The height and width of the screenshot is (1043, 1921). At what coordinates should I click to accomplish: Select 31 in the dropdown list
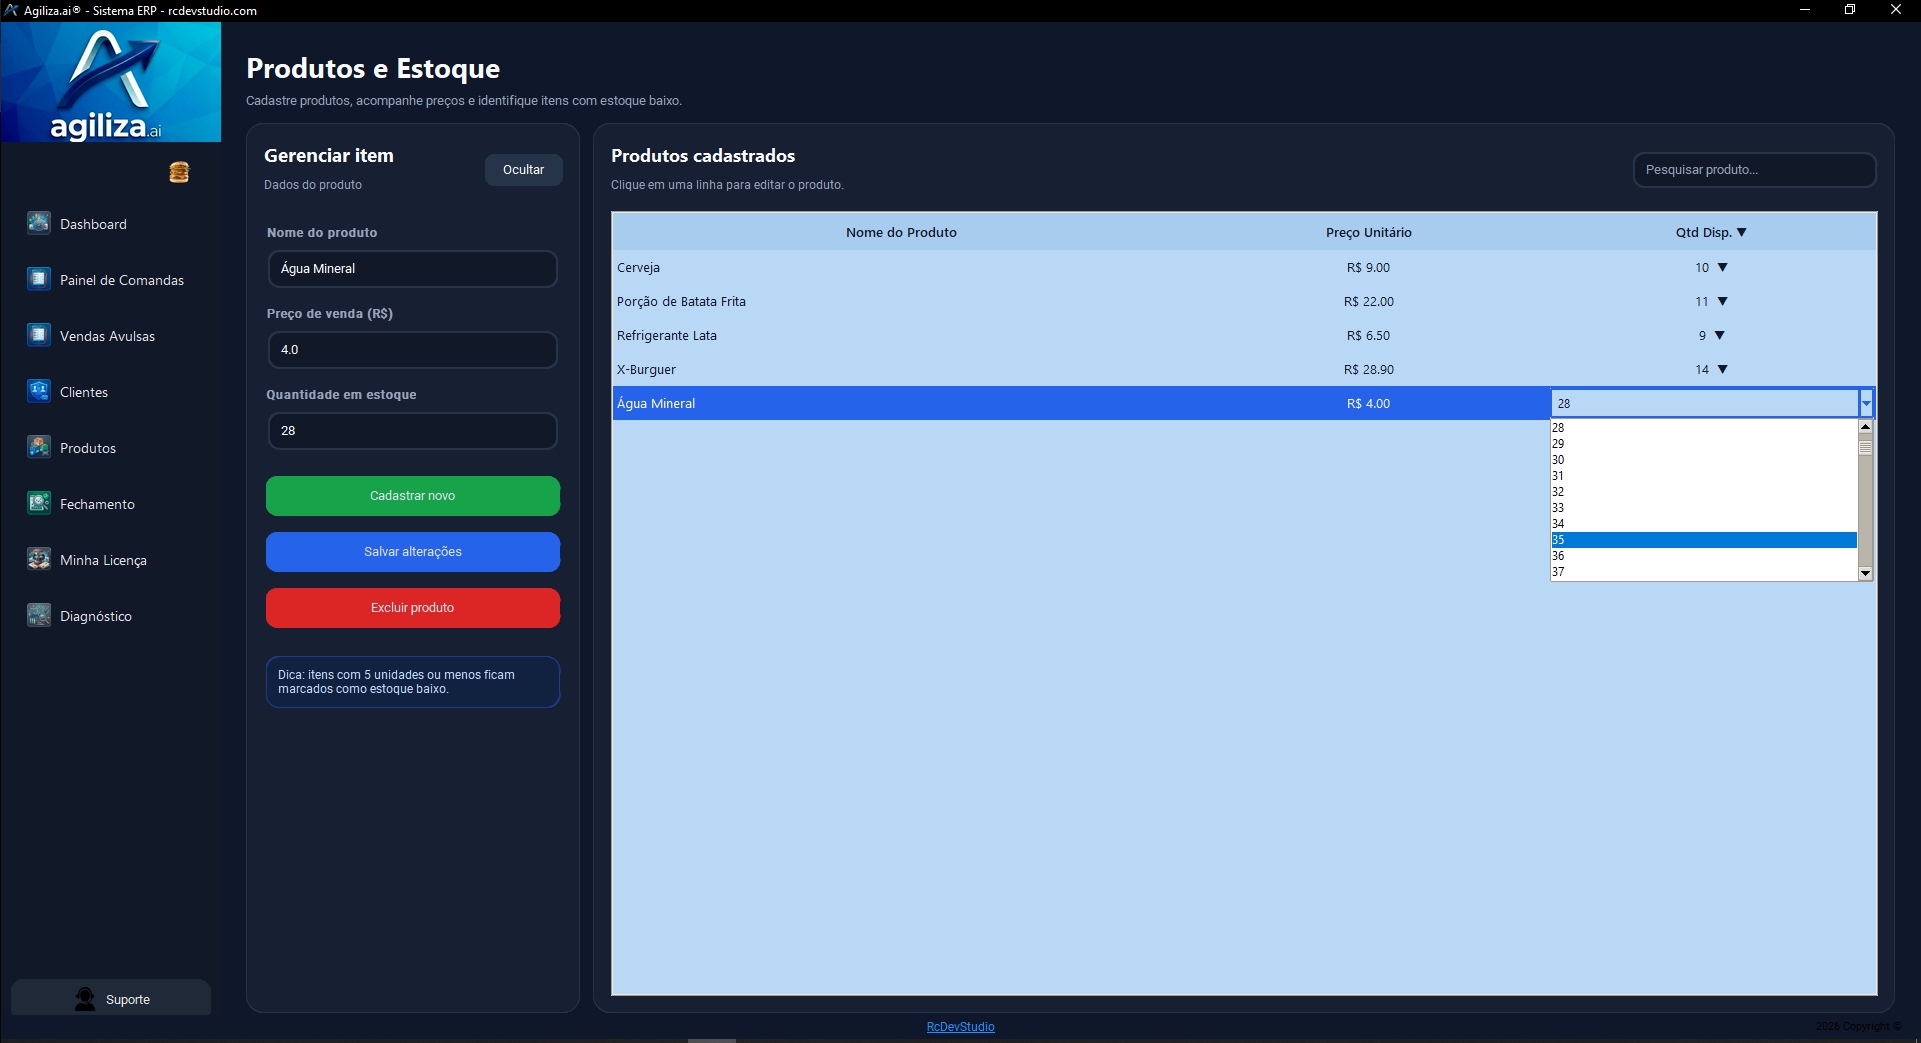[x=1704, y=476]
